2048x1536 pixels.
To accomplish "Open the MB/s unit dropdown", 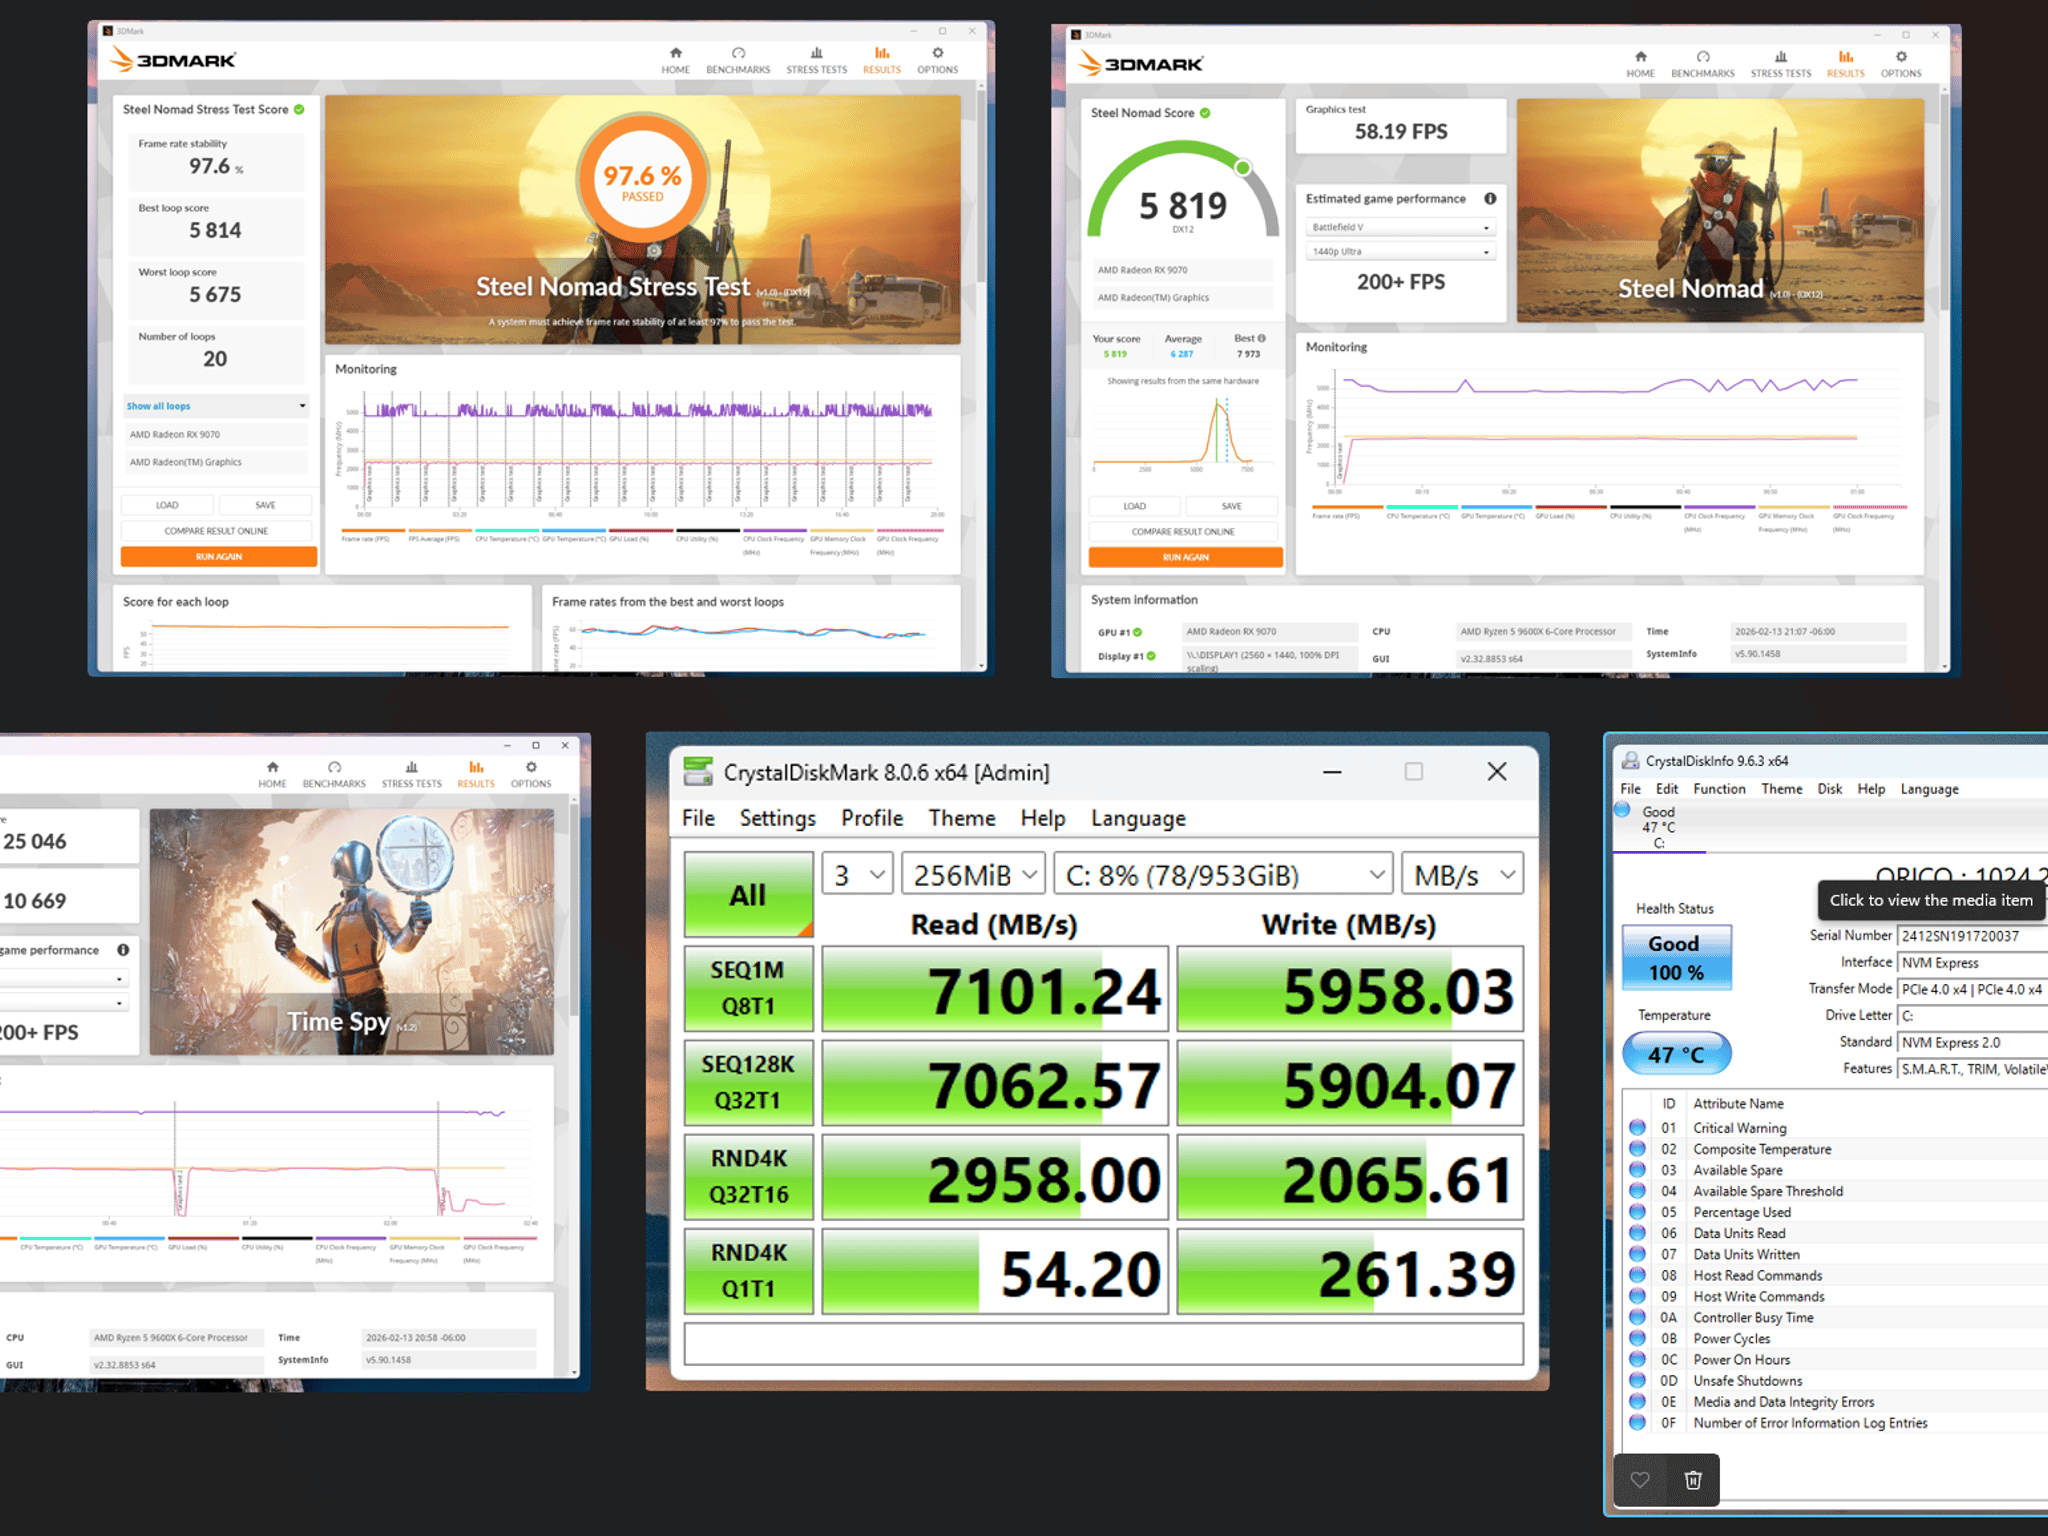I will pos(1462,875).
